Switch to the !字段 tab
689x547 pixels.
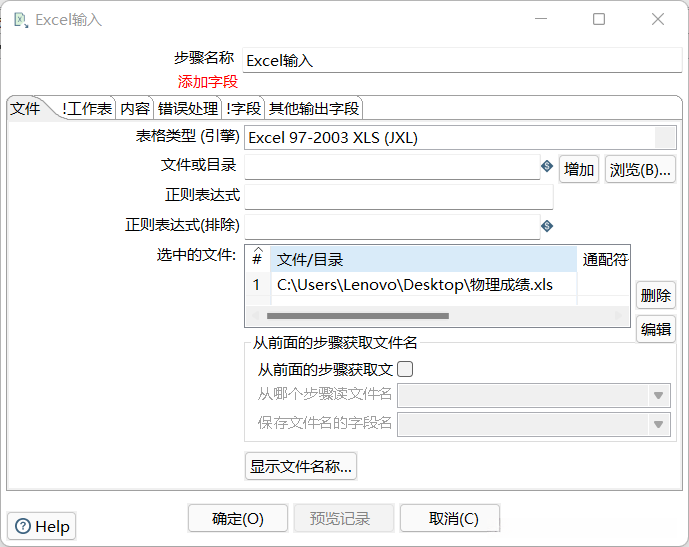243,109
